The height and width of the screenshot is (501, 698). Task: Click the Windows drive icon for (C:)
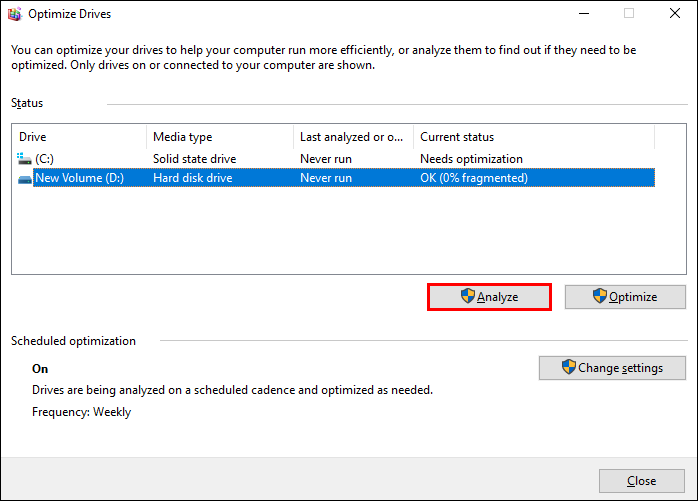[x=24, y=159]
